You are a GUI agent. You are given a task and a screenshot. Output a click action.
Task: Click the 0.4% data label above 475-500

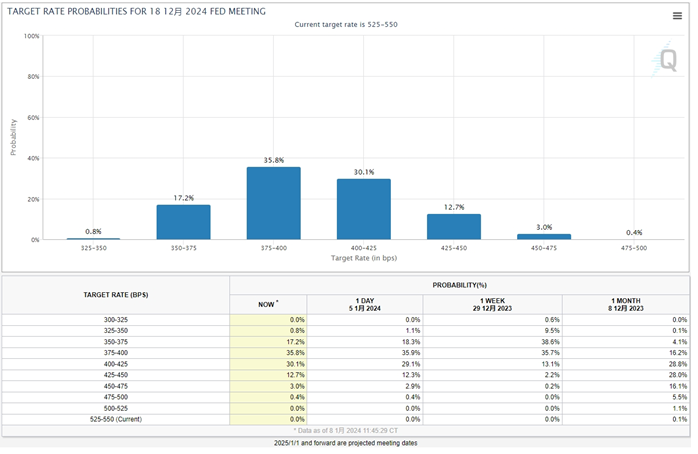point(634,232)
